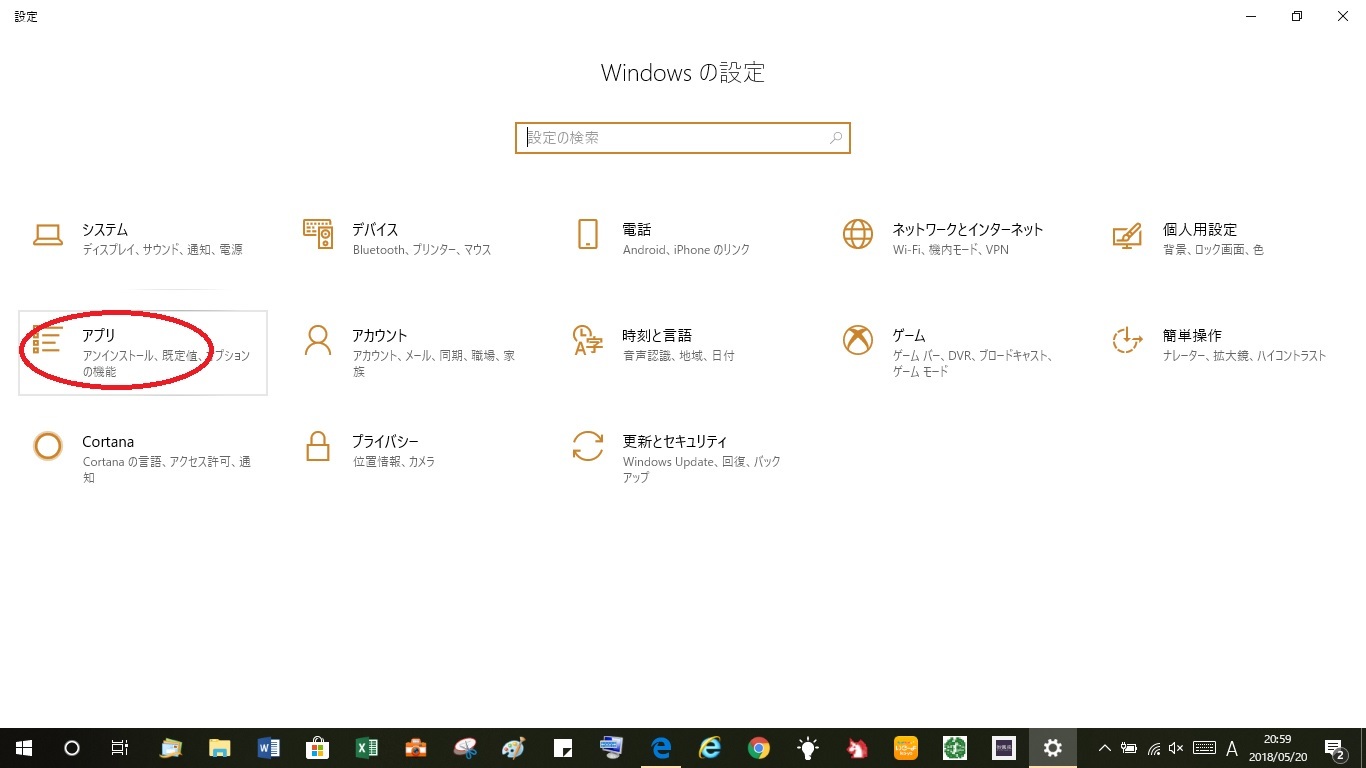
Task: Open the lightbulb Tips app on taskbar
Action: tap(808, 748)
